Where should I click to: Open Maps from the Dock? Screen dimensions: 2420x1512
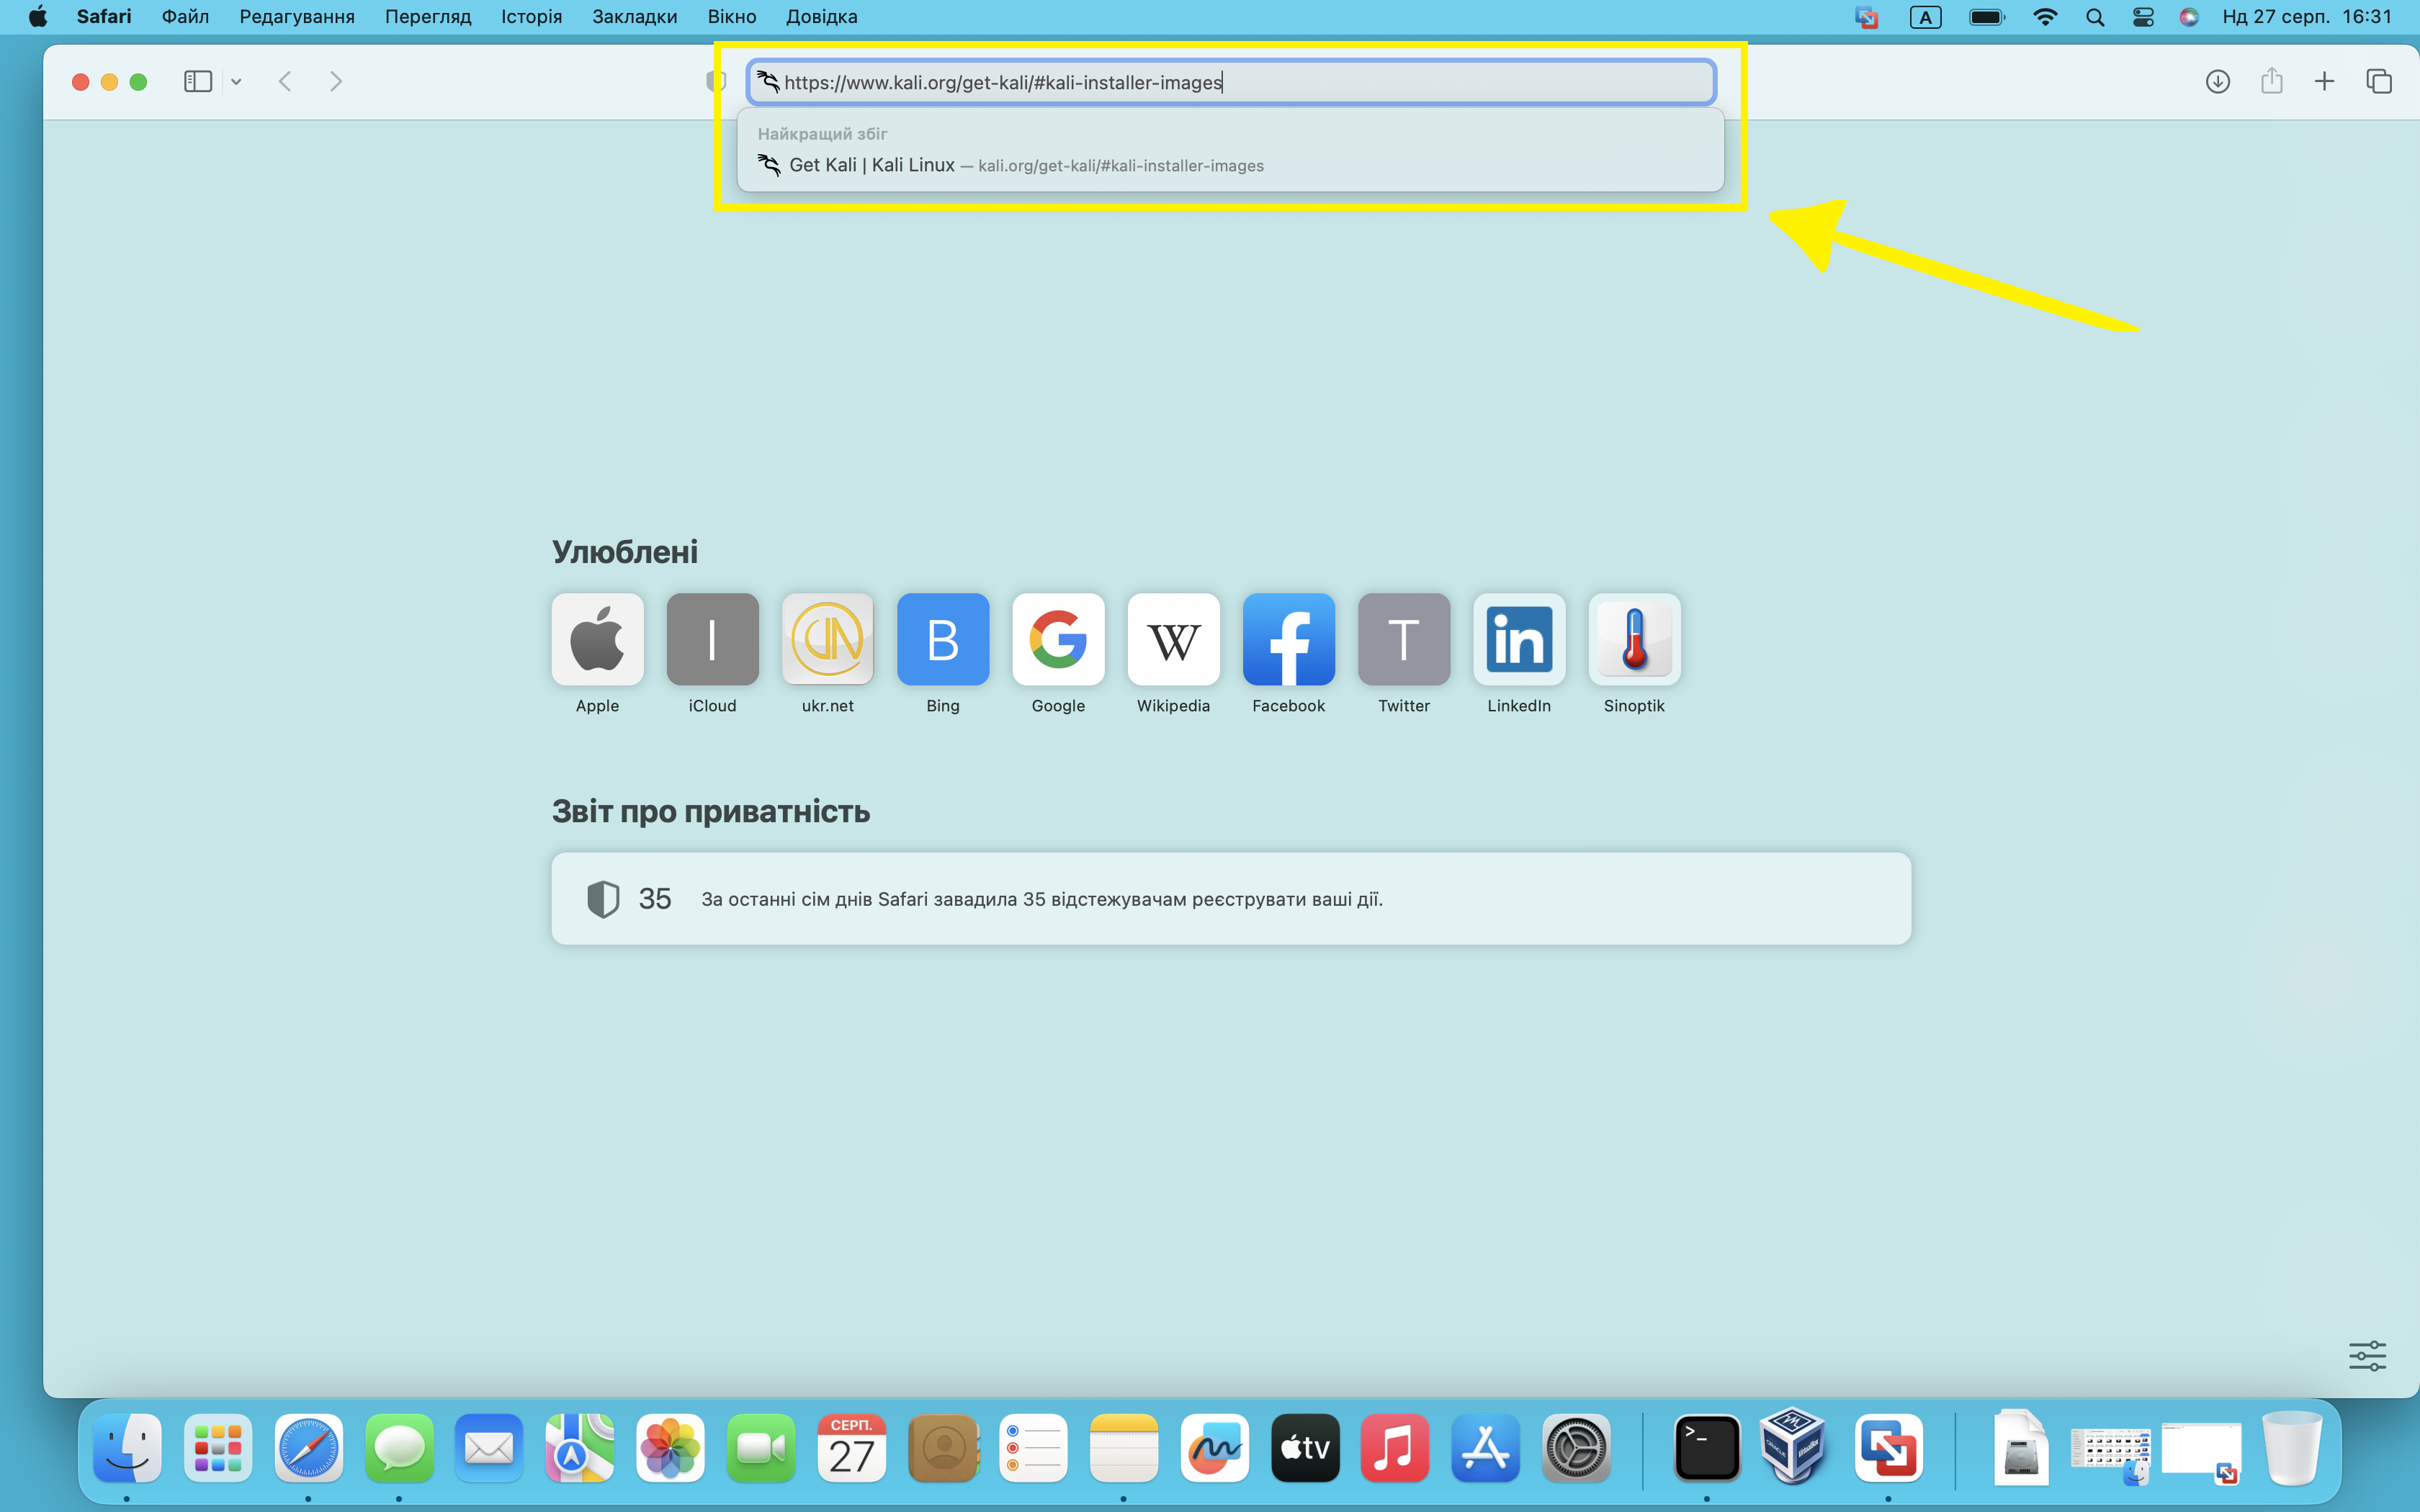580,1447
